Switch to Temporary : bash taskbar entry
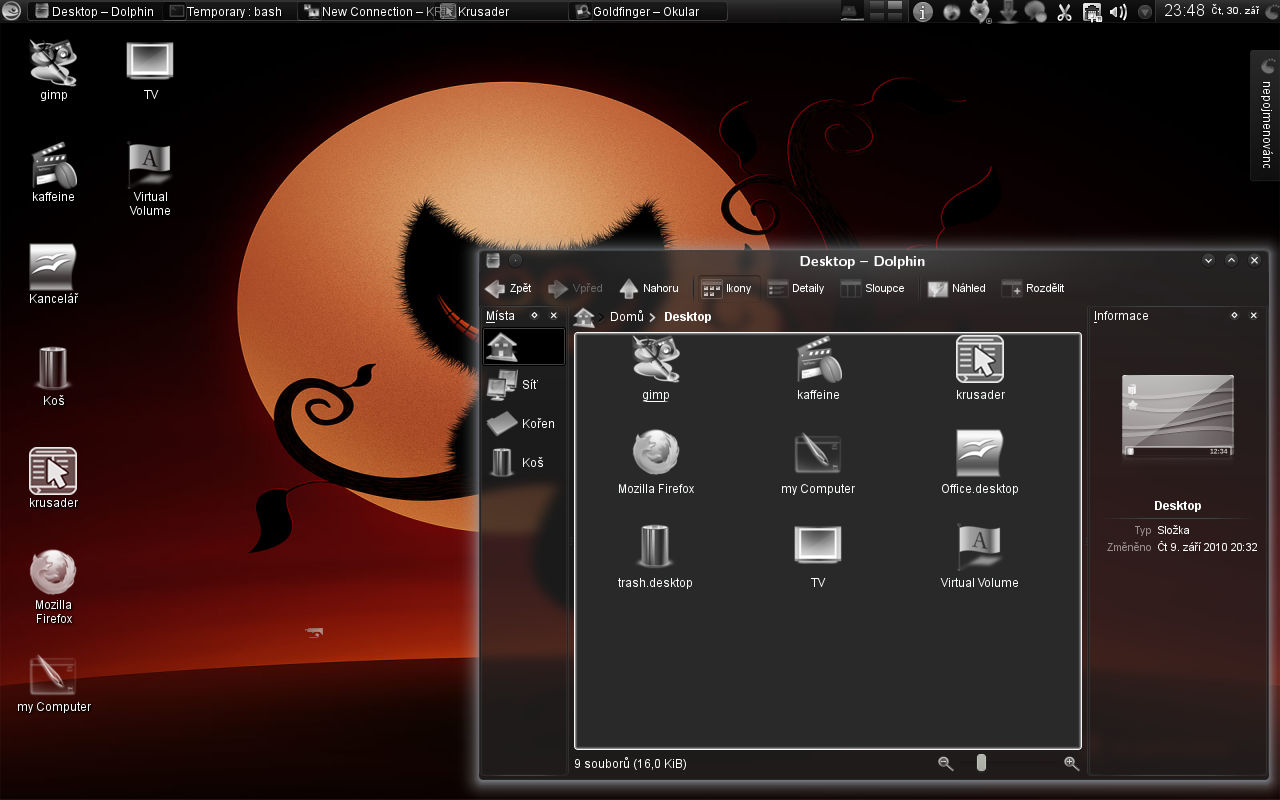Viewport: 1280px width, 800px height. tap(229, 12)
